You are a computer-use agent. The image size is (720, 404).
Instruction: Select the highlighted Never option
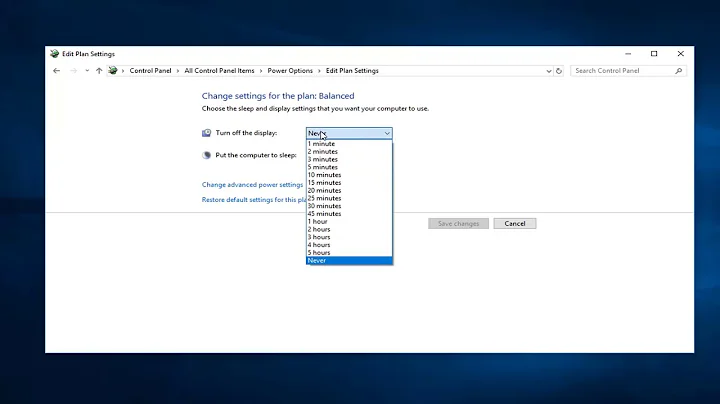coord(349,261)
